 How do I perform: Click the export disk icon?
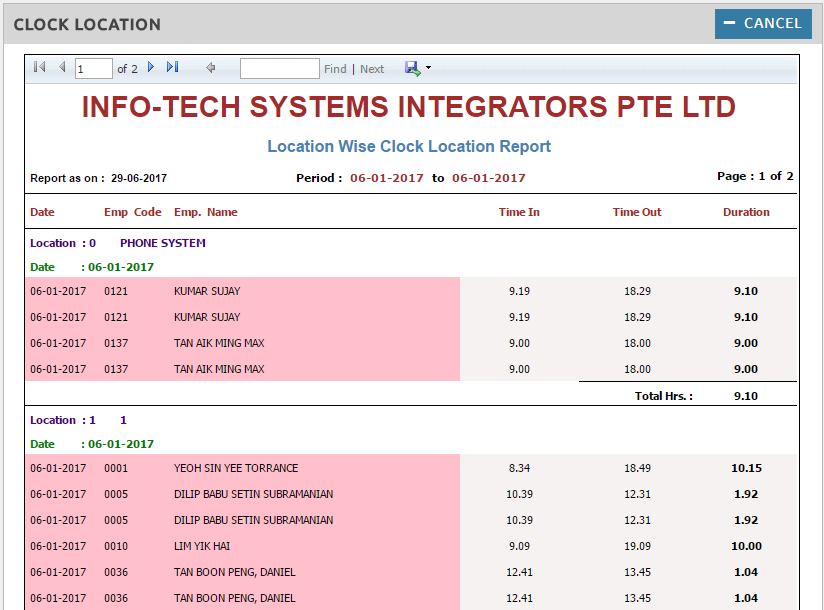412,68
